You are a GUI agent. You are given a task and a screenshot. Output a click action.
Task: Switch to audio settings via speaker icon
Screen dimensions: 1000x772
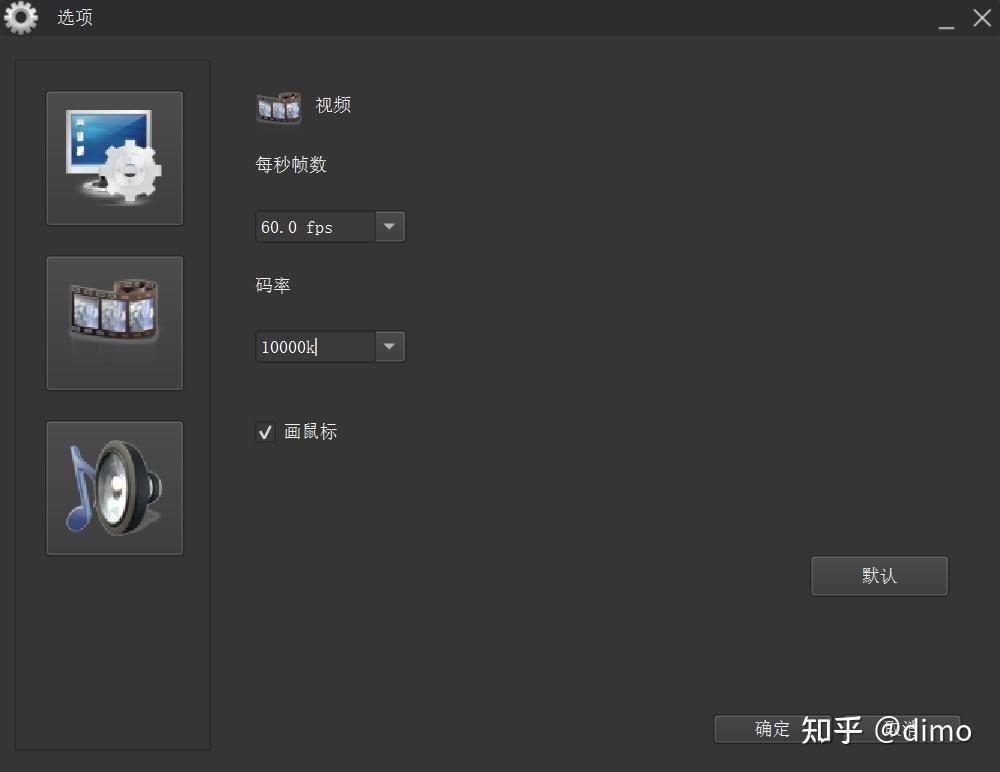click(114, 488)
